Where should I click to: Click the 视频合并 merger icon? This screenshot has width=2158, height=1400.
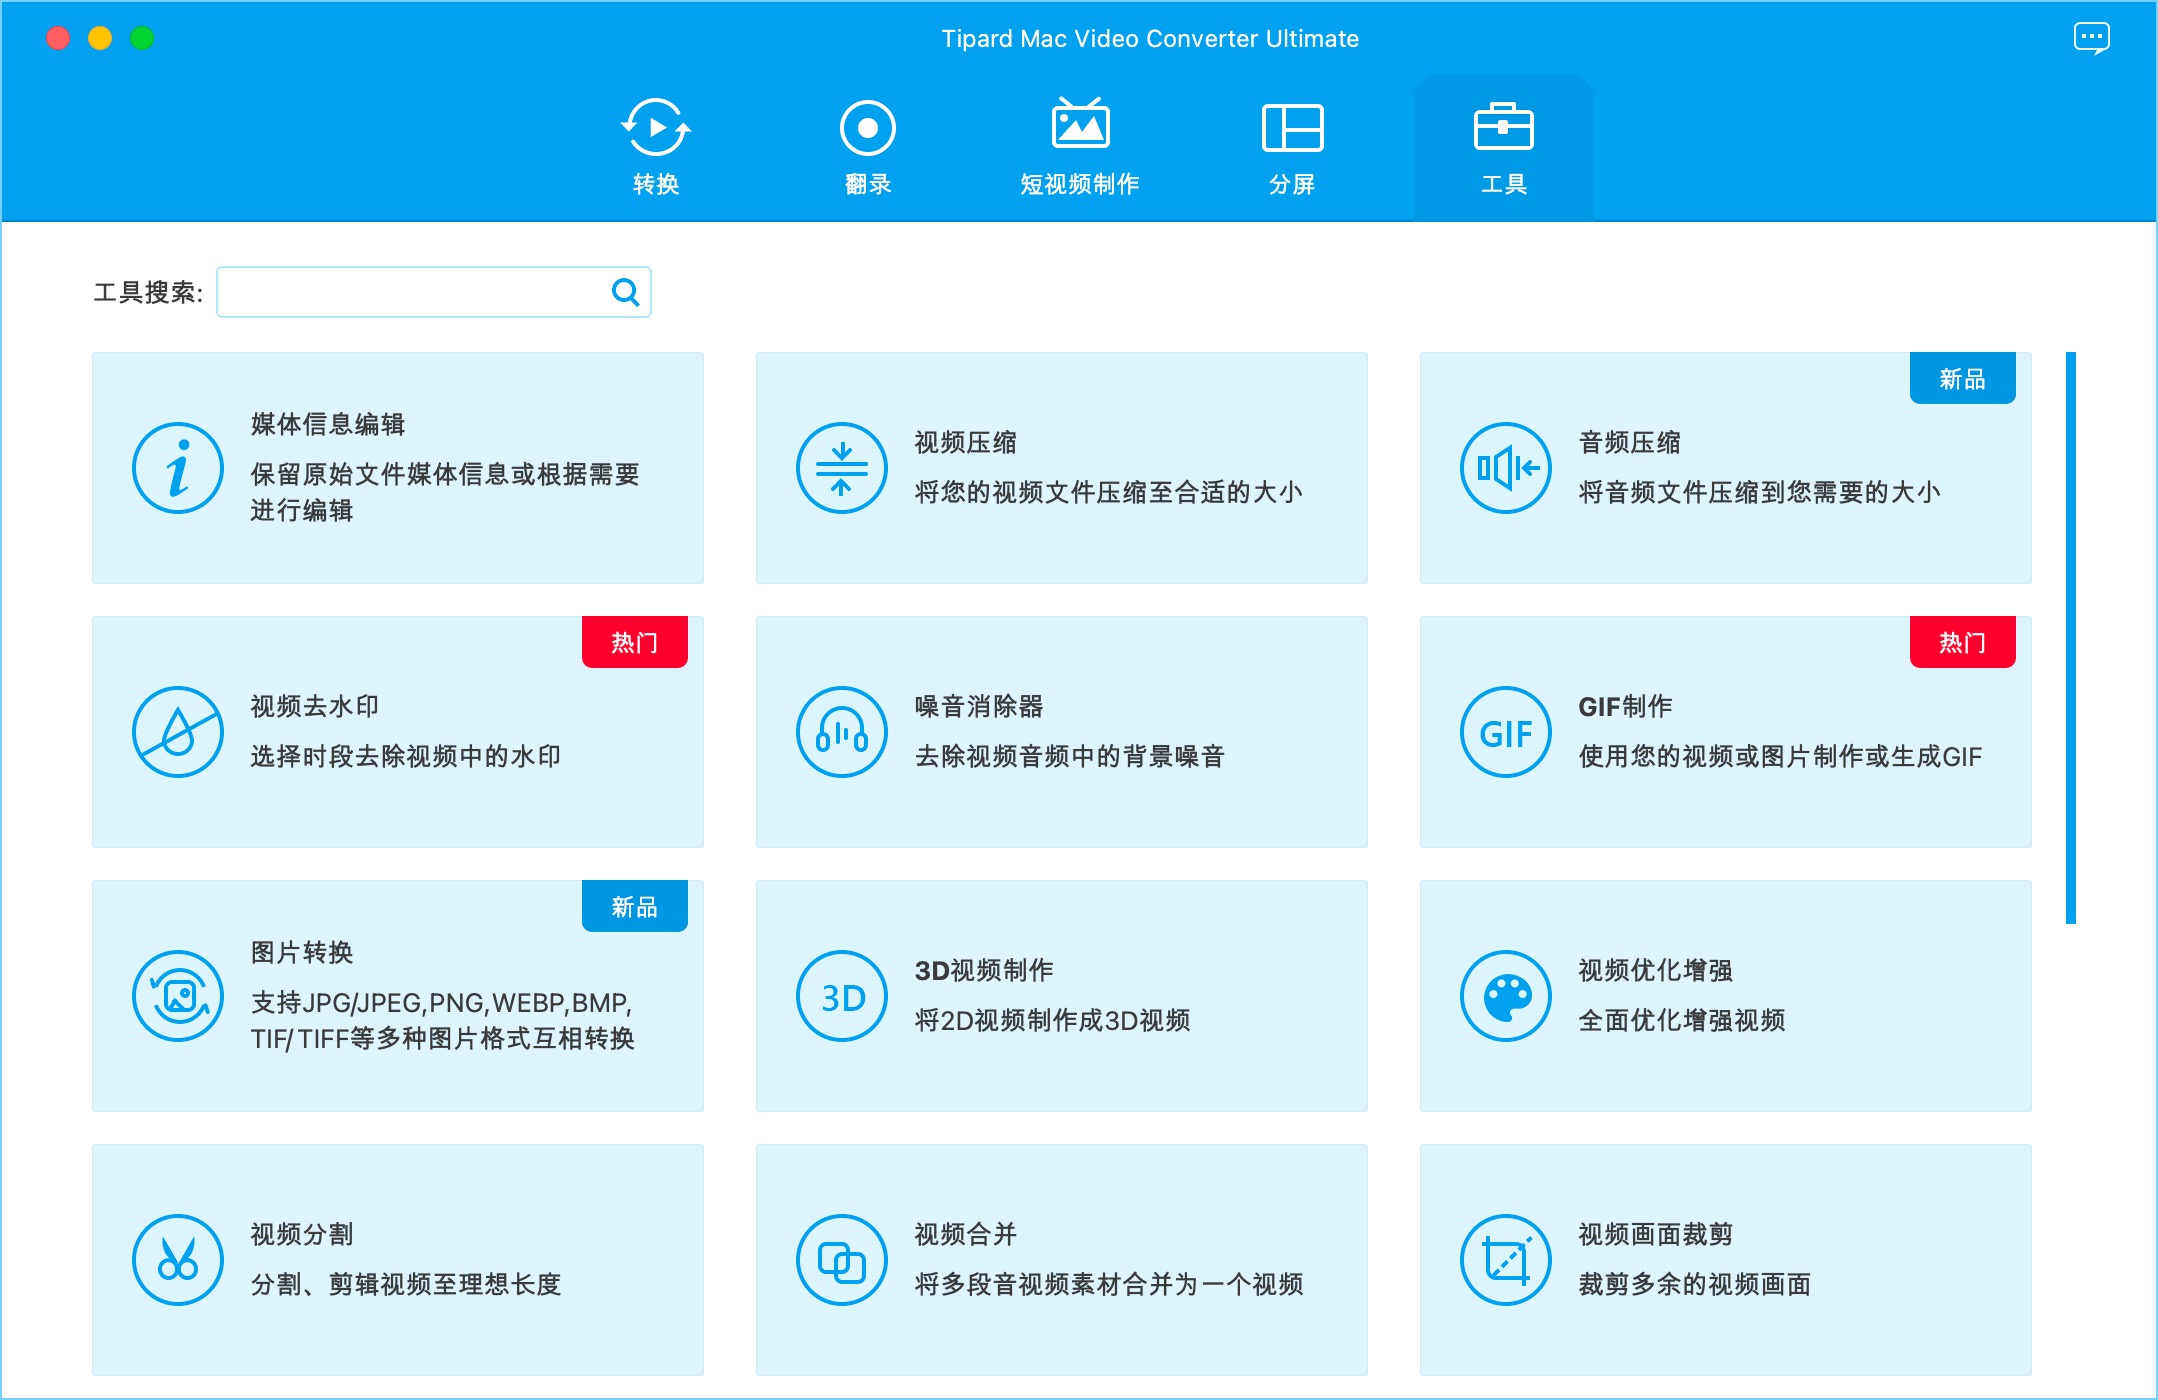coord(842,1260)
